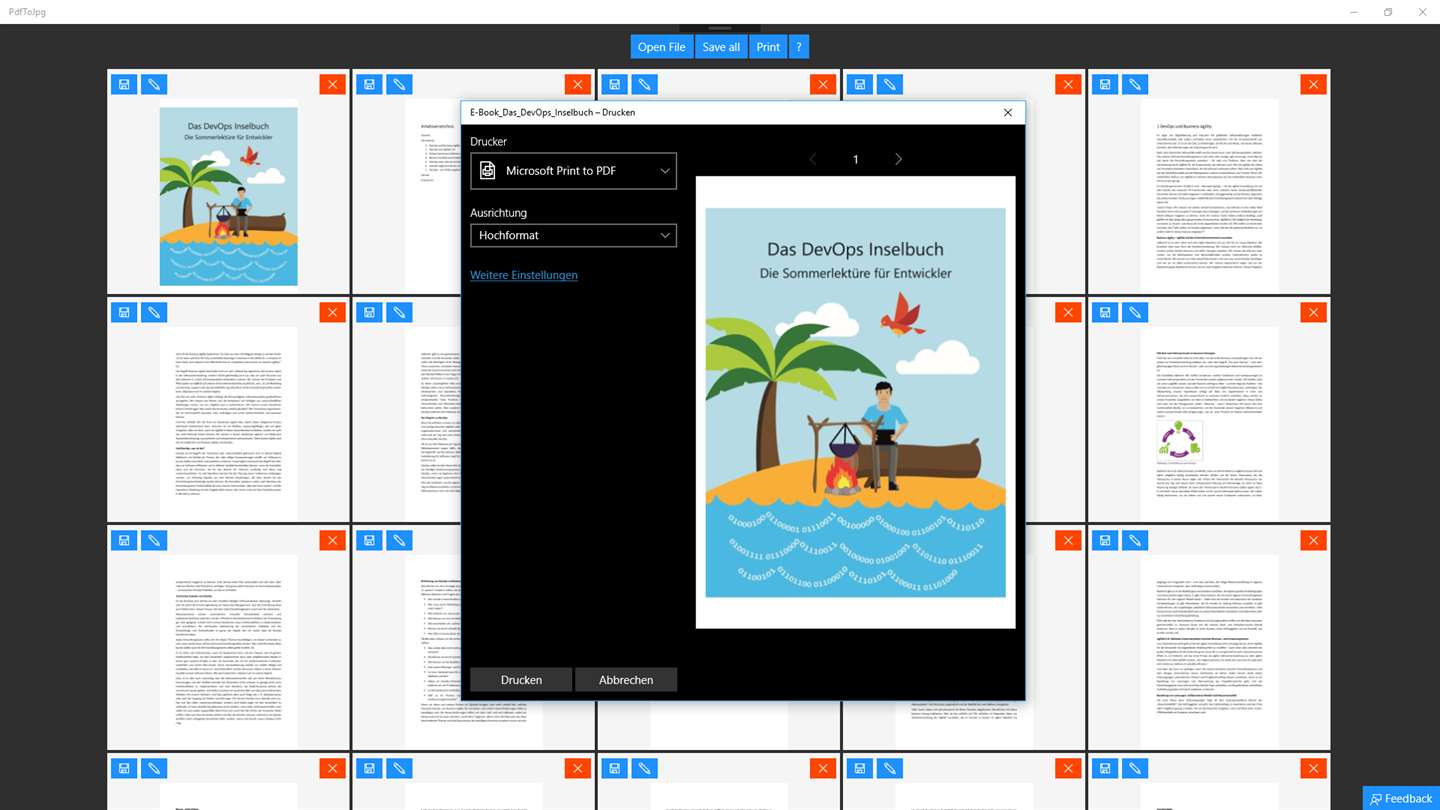The image size is (1440, 810).
Task: Edit the second page in the third row
Action: [399, 541]
